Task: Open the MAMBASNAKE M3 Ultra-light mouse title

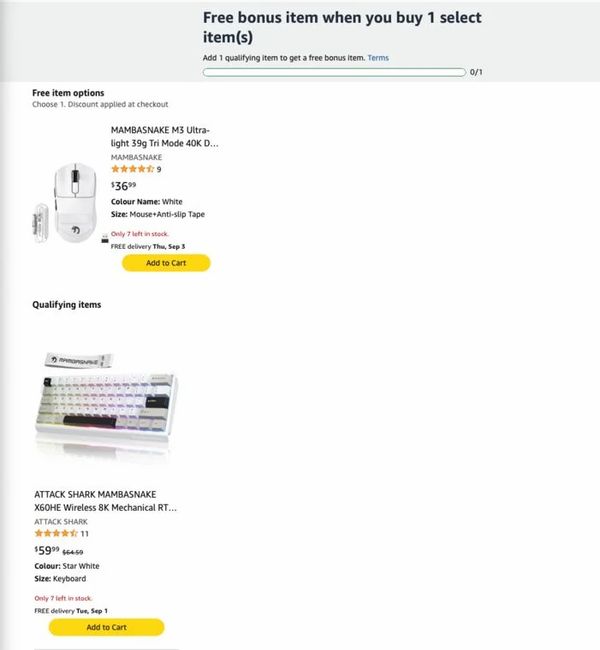Action: click(x=164, y=136)
